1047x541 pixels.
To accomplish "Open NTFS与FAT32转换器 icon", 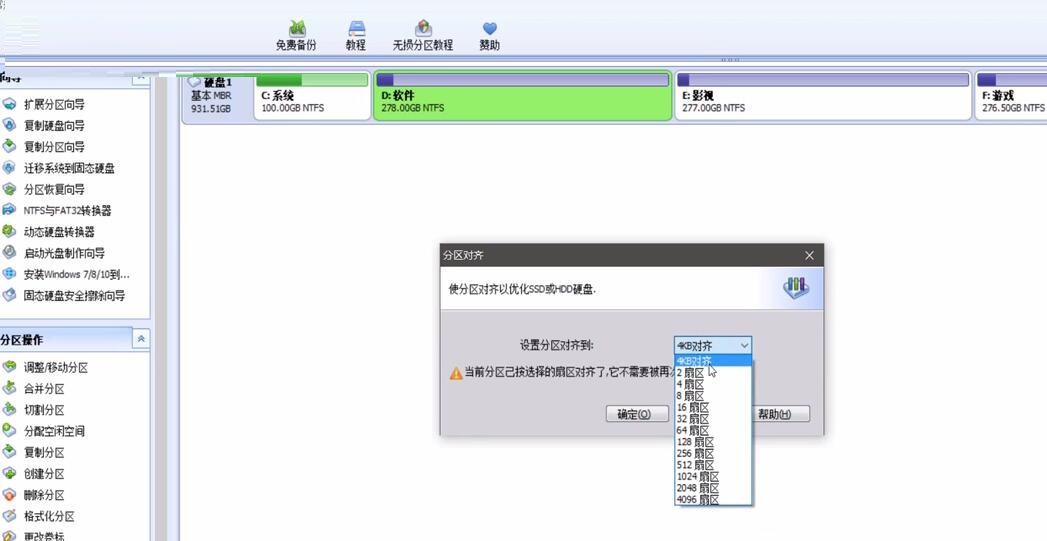I will 9,210.
